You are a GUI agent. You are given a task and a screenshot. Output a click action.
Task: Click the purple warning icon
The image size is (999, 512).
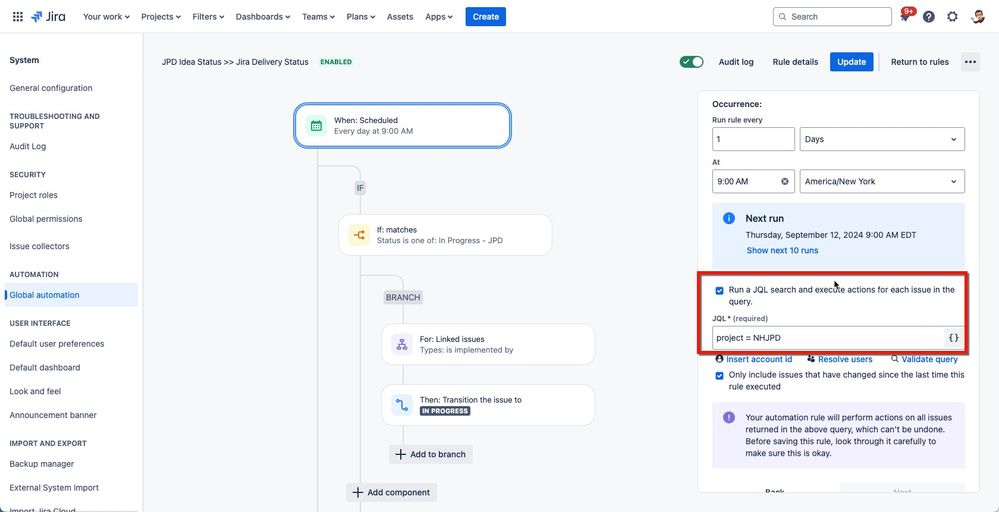click(x=729, y=418)
